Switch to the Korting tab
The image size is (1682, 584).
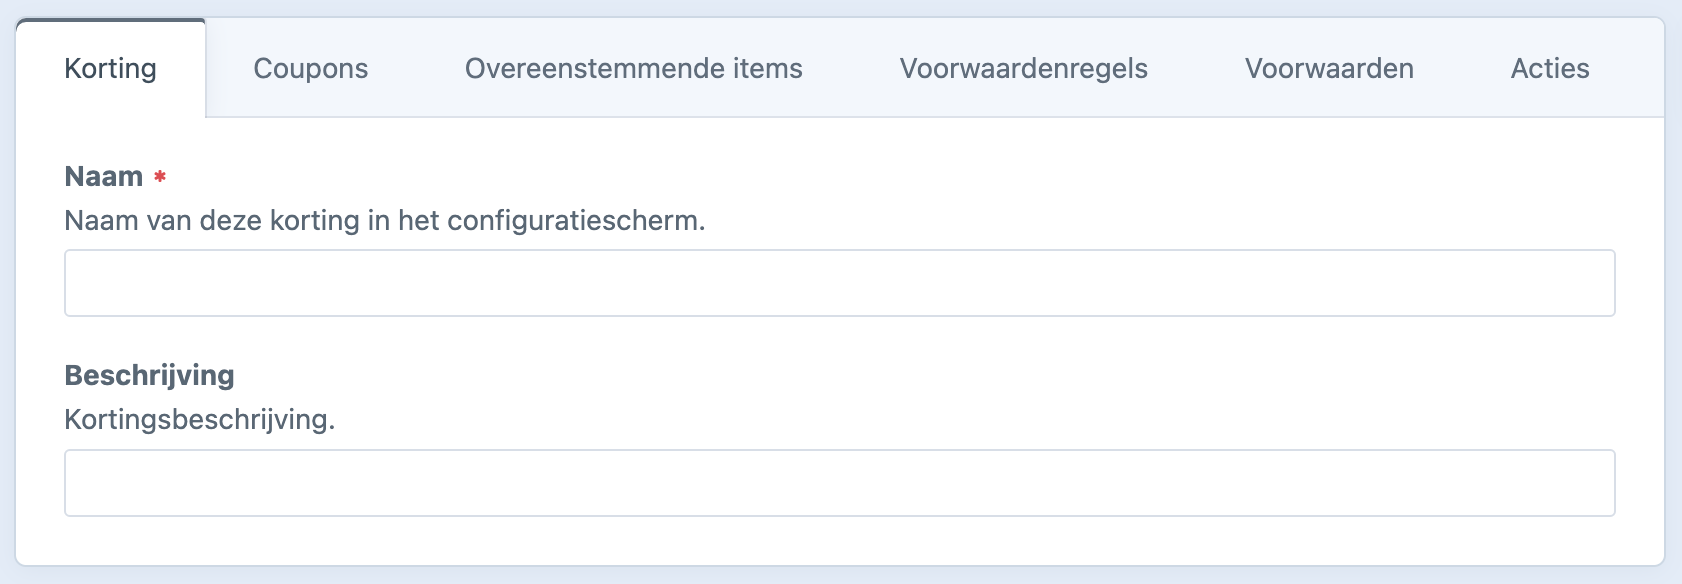[110, 69]
